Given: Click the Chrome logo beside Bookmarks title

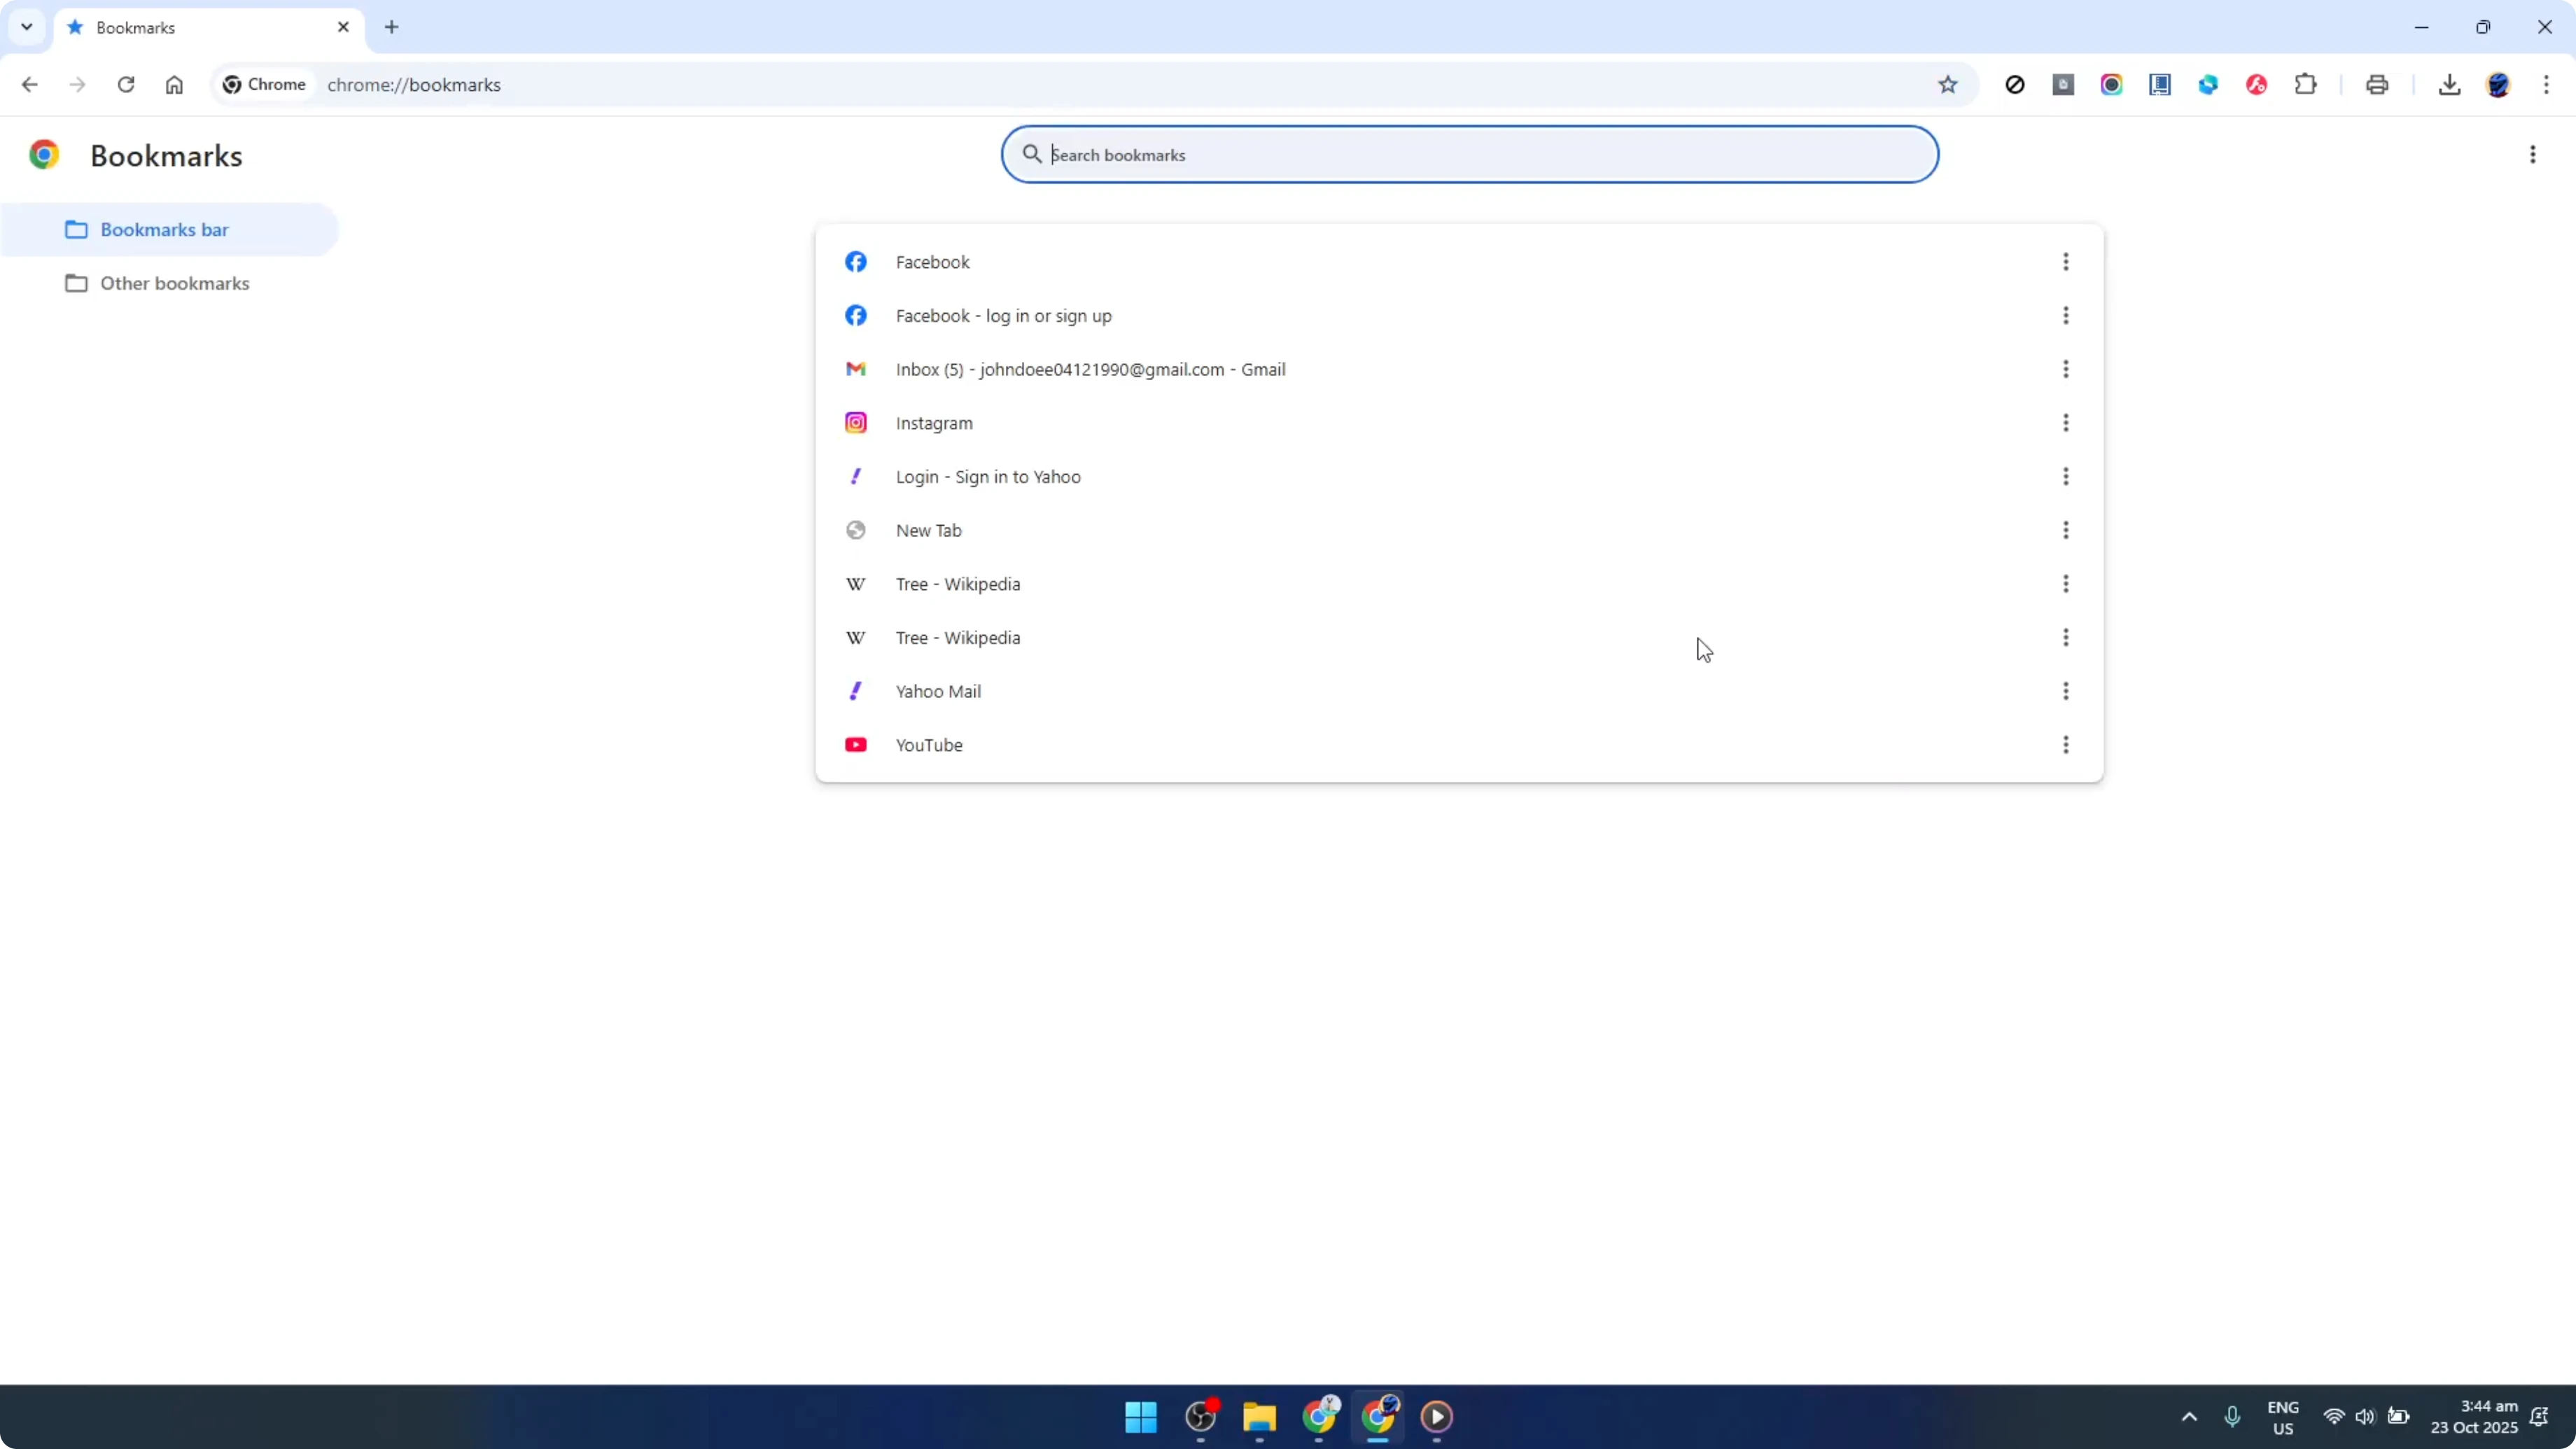Looking at the screenshot, I should tap(44, 155).
